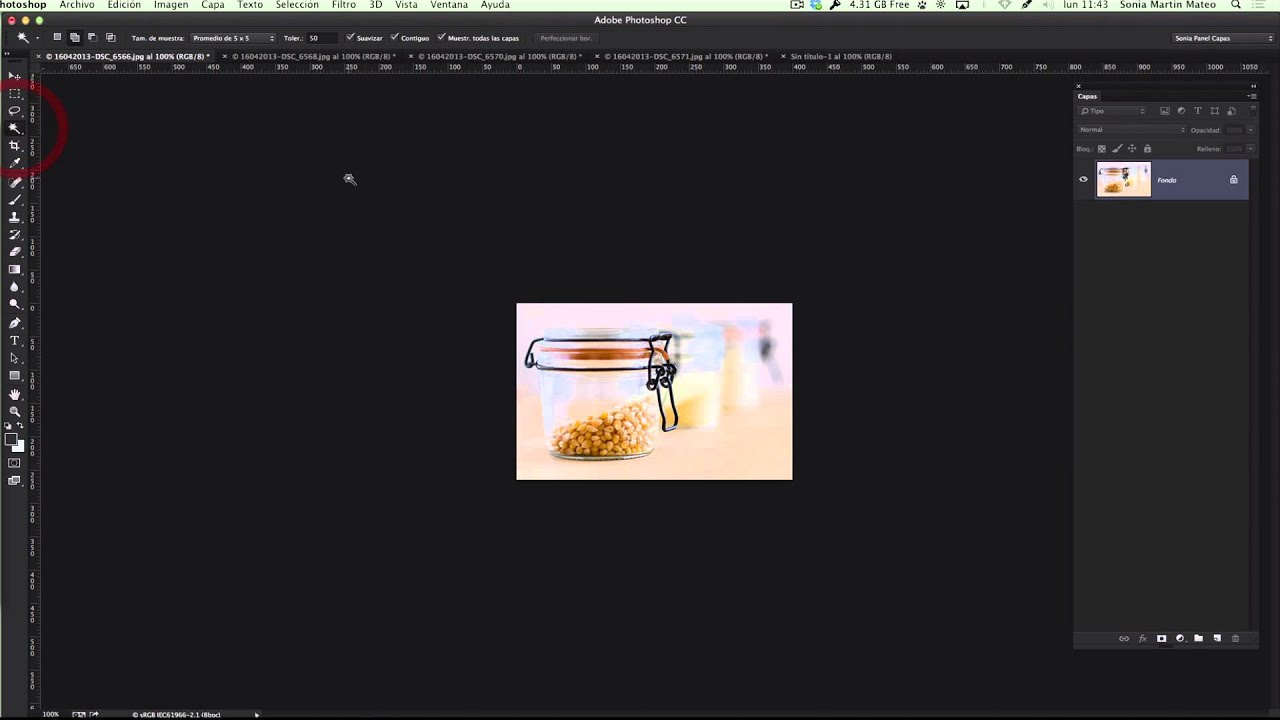Choose New Selection mode in options bar

pos(57,38)
